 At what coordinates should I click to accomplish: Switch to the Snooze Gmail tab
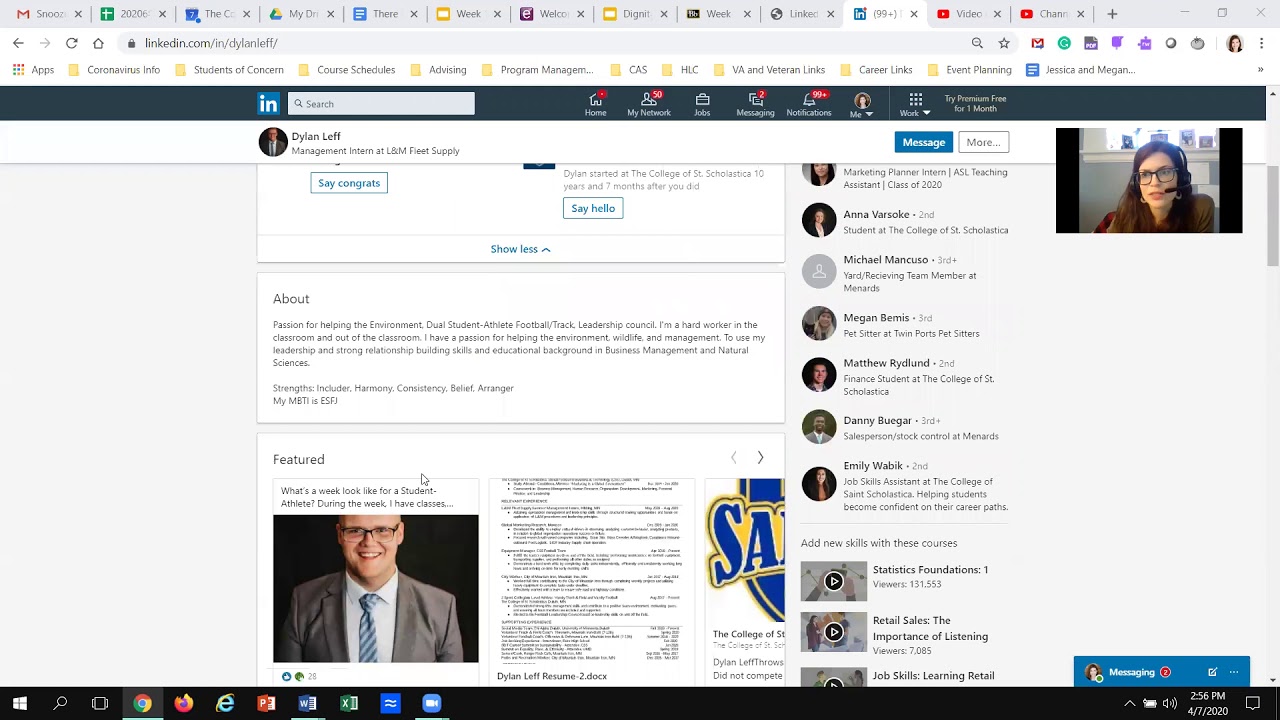pos(47,14)
